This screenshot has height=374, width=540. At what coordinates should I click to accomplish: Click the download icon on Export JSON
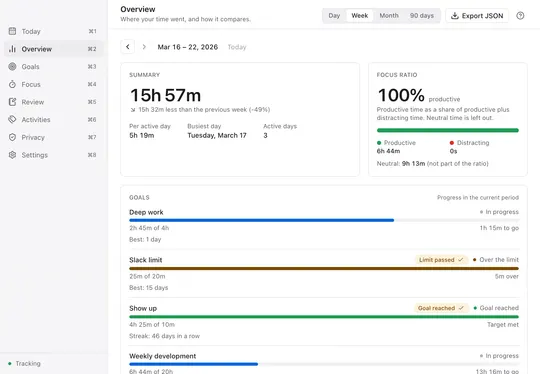click(x=455, y=15)
